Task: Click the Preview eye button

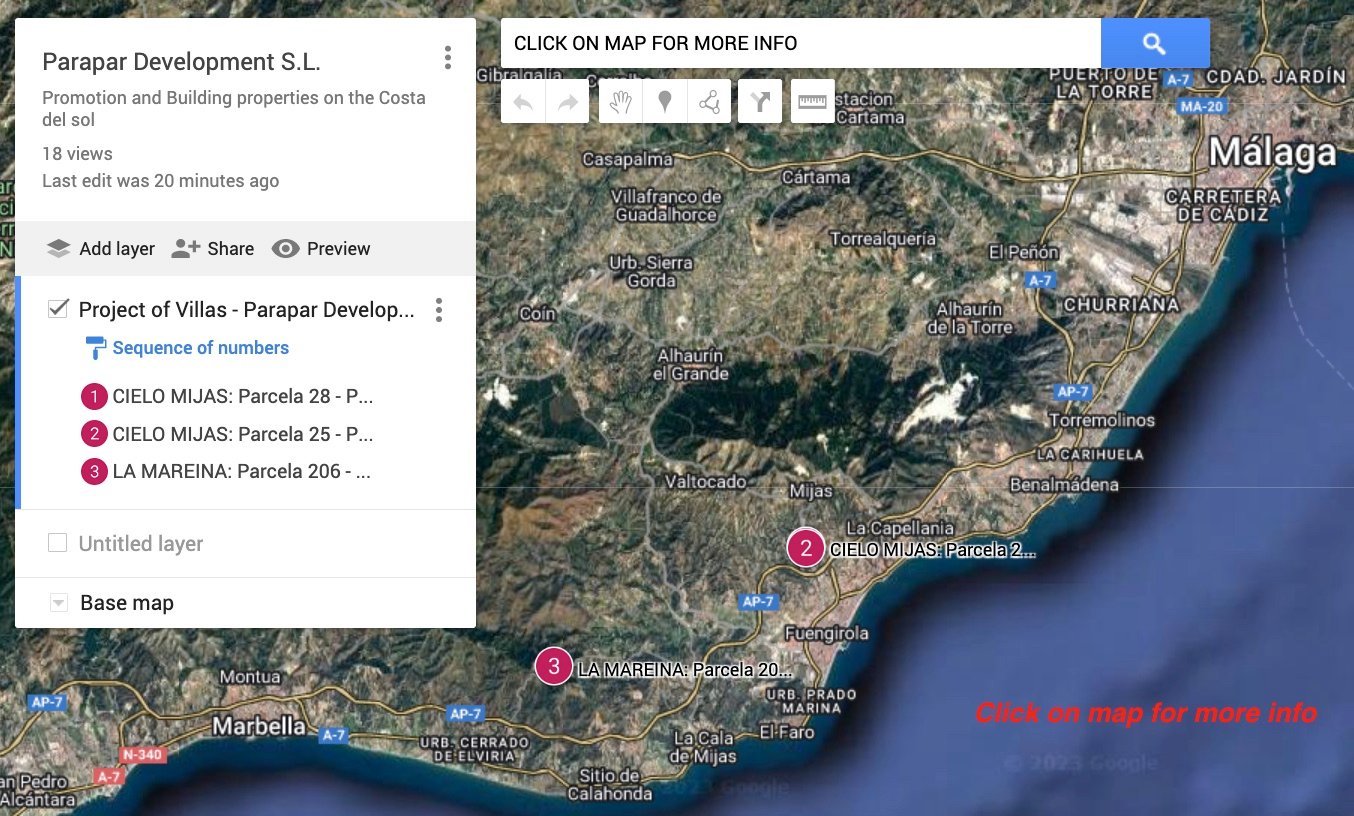Action: [x=321, y=249]
